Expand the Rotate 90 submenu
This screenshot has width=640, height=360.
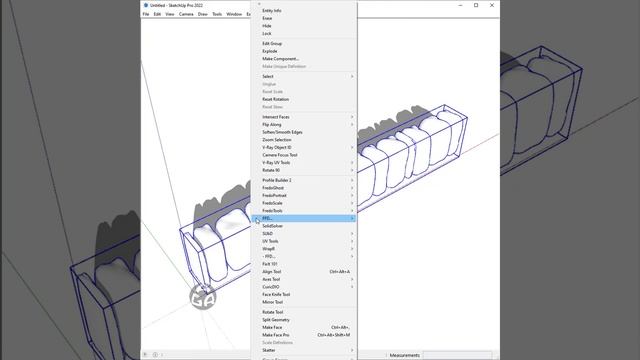click(x=304, y=170)
